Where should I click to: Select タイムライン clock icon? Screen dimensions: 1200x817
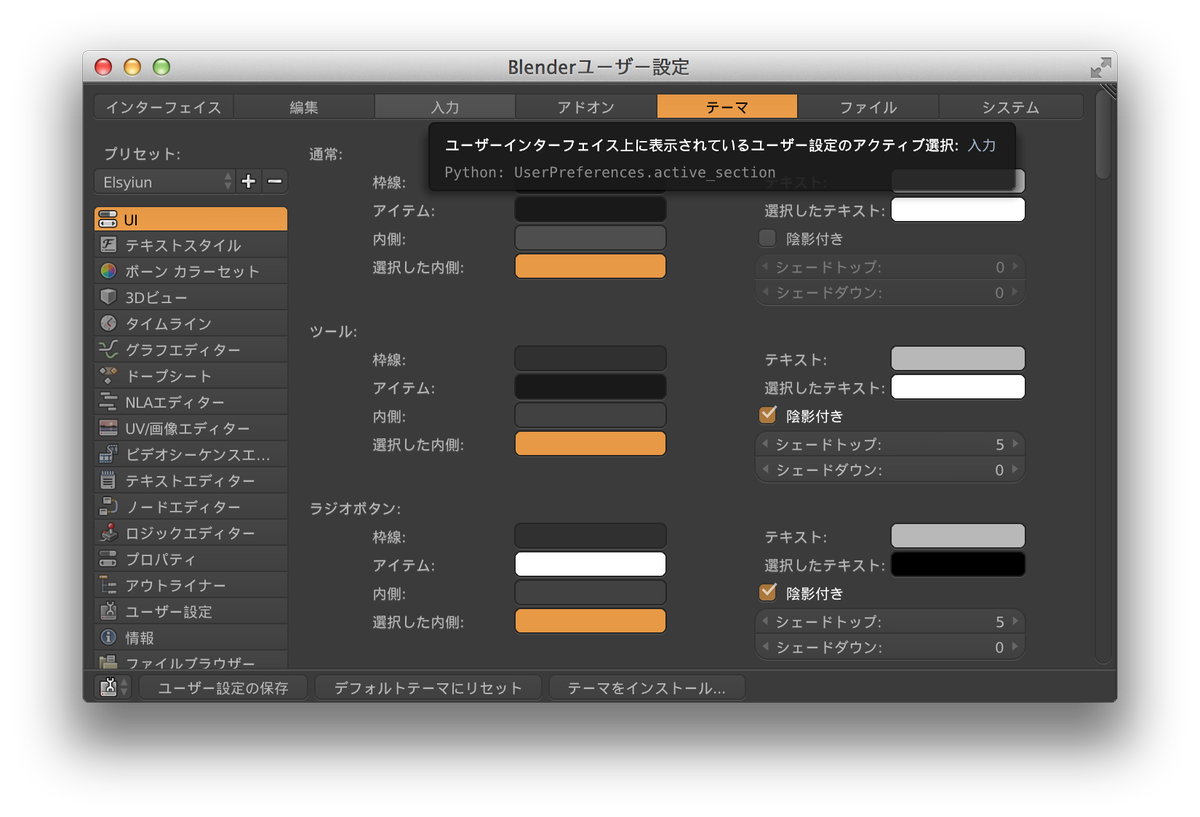tap(108, 324)
